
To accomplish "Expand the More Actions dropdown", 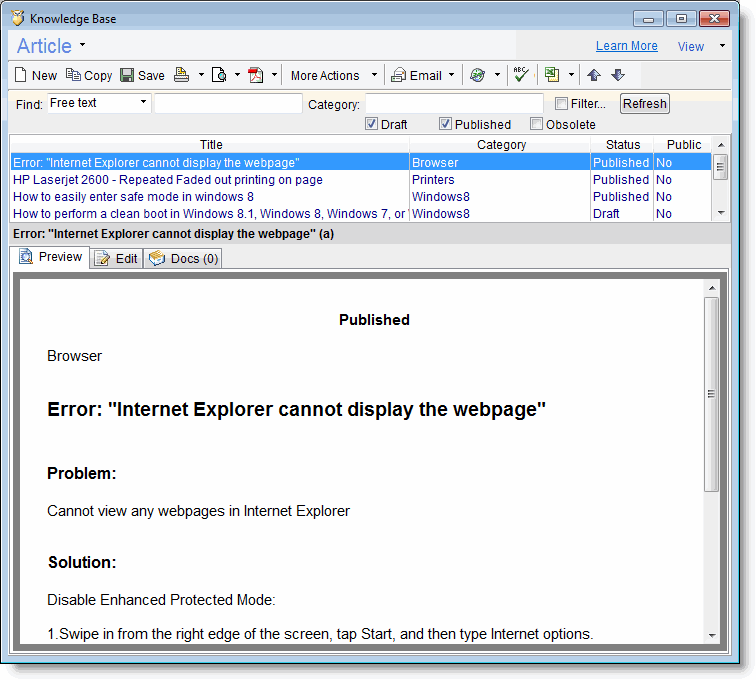I will tap(374, 75).
